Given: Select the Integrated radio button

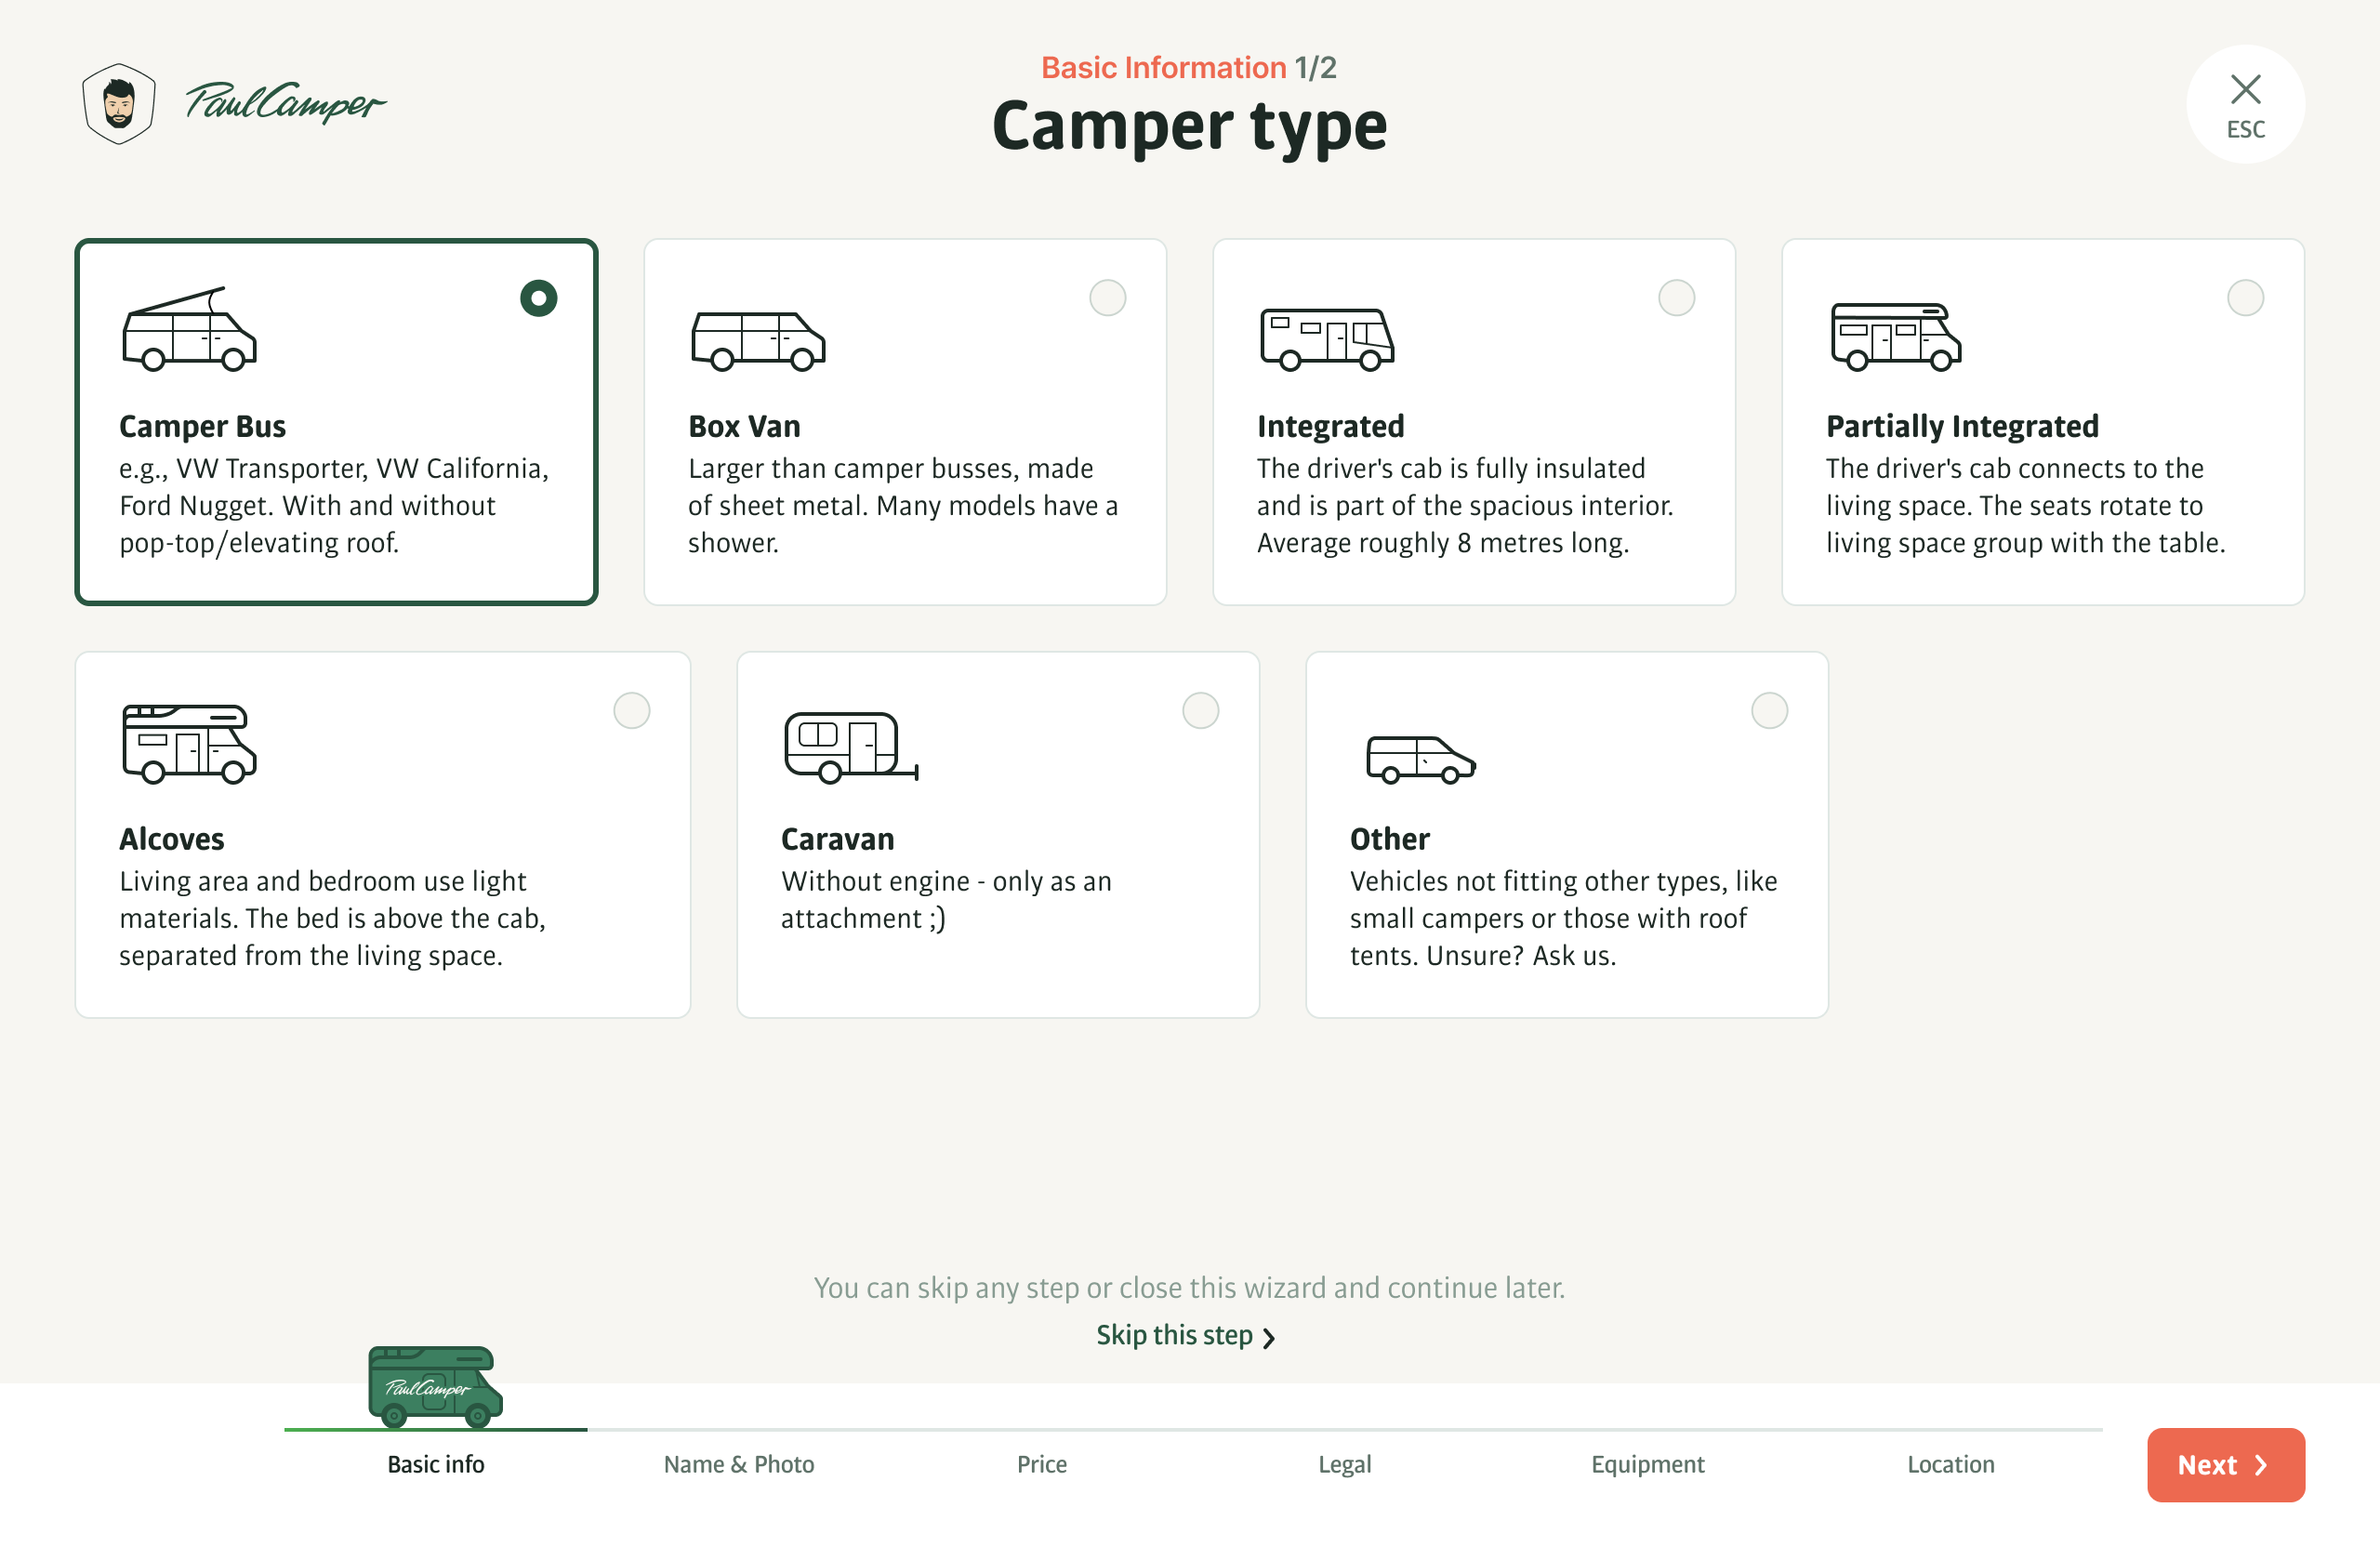Looking at the screenshot, I should (x=1676, y=298).
